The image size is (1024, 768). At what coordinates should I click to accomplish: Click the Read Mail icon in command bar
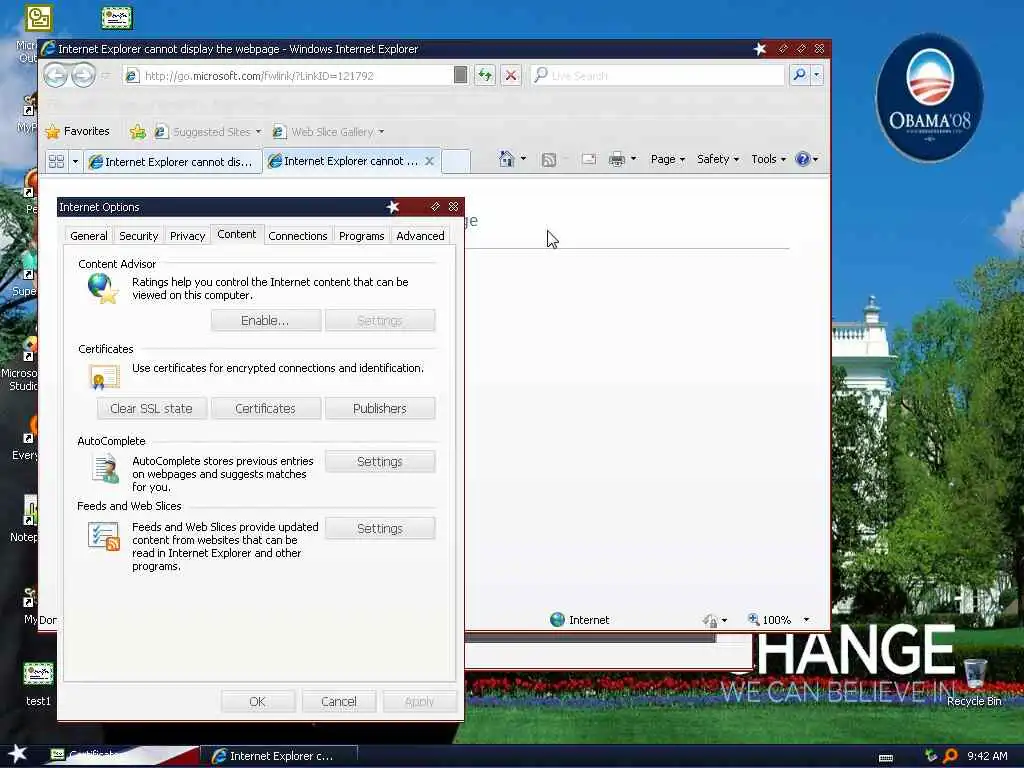(x=588, y=159)
